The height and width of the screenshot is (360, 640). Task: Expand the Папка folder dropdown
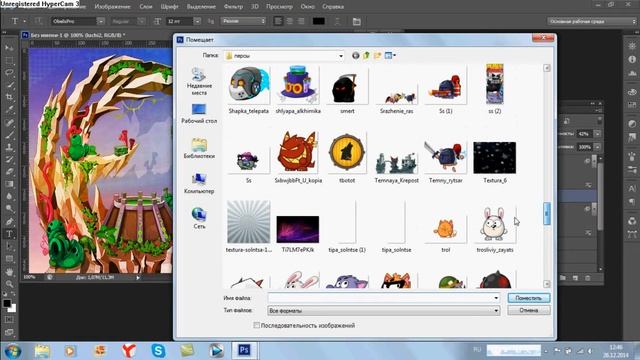coord(341,56)
